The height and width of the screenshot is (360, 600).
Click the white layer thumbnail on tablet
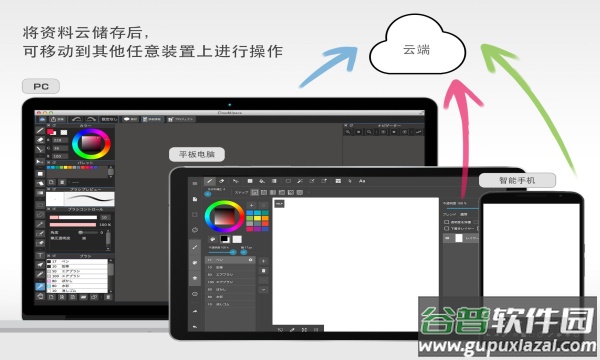click(459, 238)
